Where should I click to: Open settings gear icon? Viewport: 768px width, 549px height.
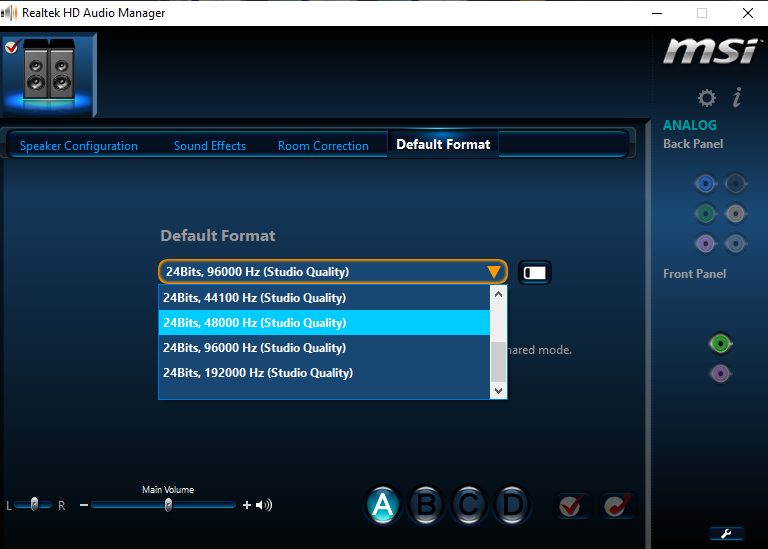707,97
